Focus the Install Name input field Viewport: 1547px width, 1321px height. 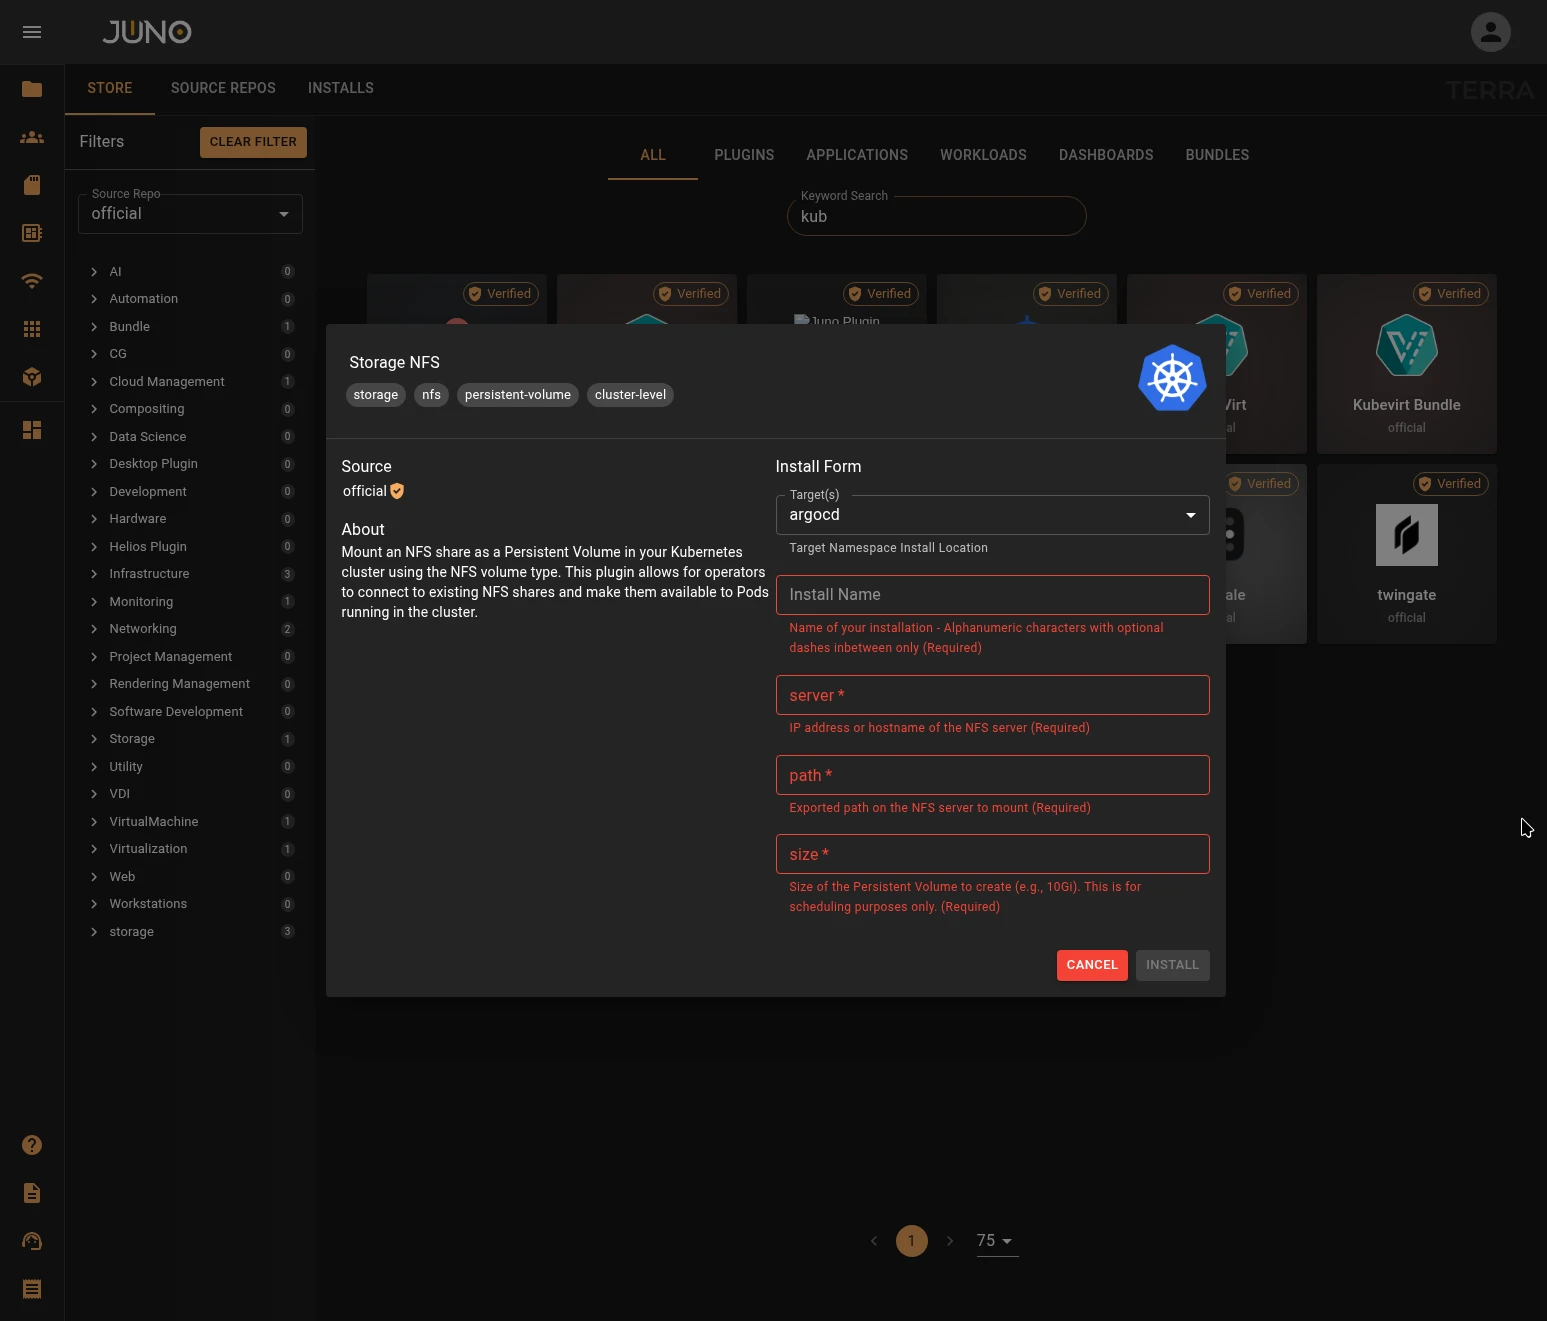pos(992,595)
